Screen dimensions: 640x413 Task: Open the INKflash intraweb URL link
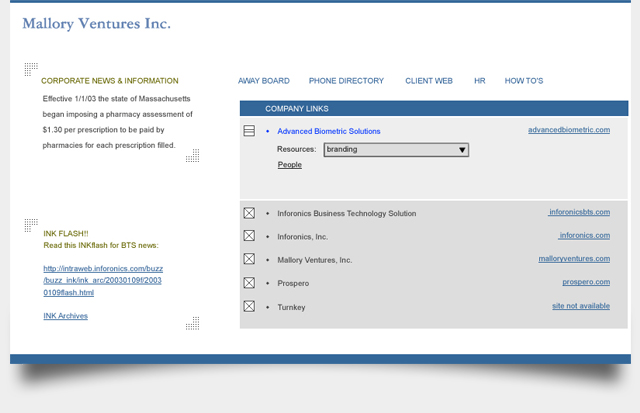tap(103, 280)
